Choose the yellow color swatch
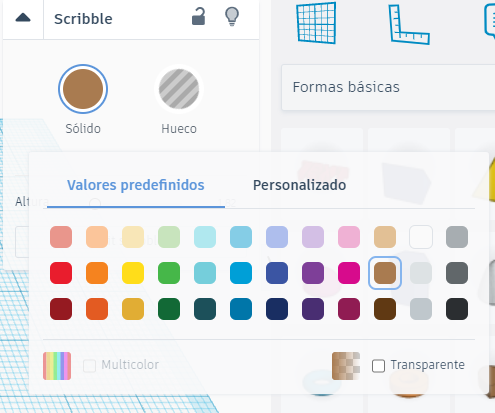The image size is (495, 413). coord(133,273)
